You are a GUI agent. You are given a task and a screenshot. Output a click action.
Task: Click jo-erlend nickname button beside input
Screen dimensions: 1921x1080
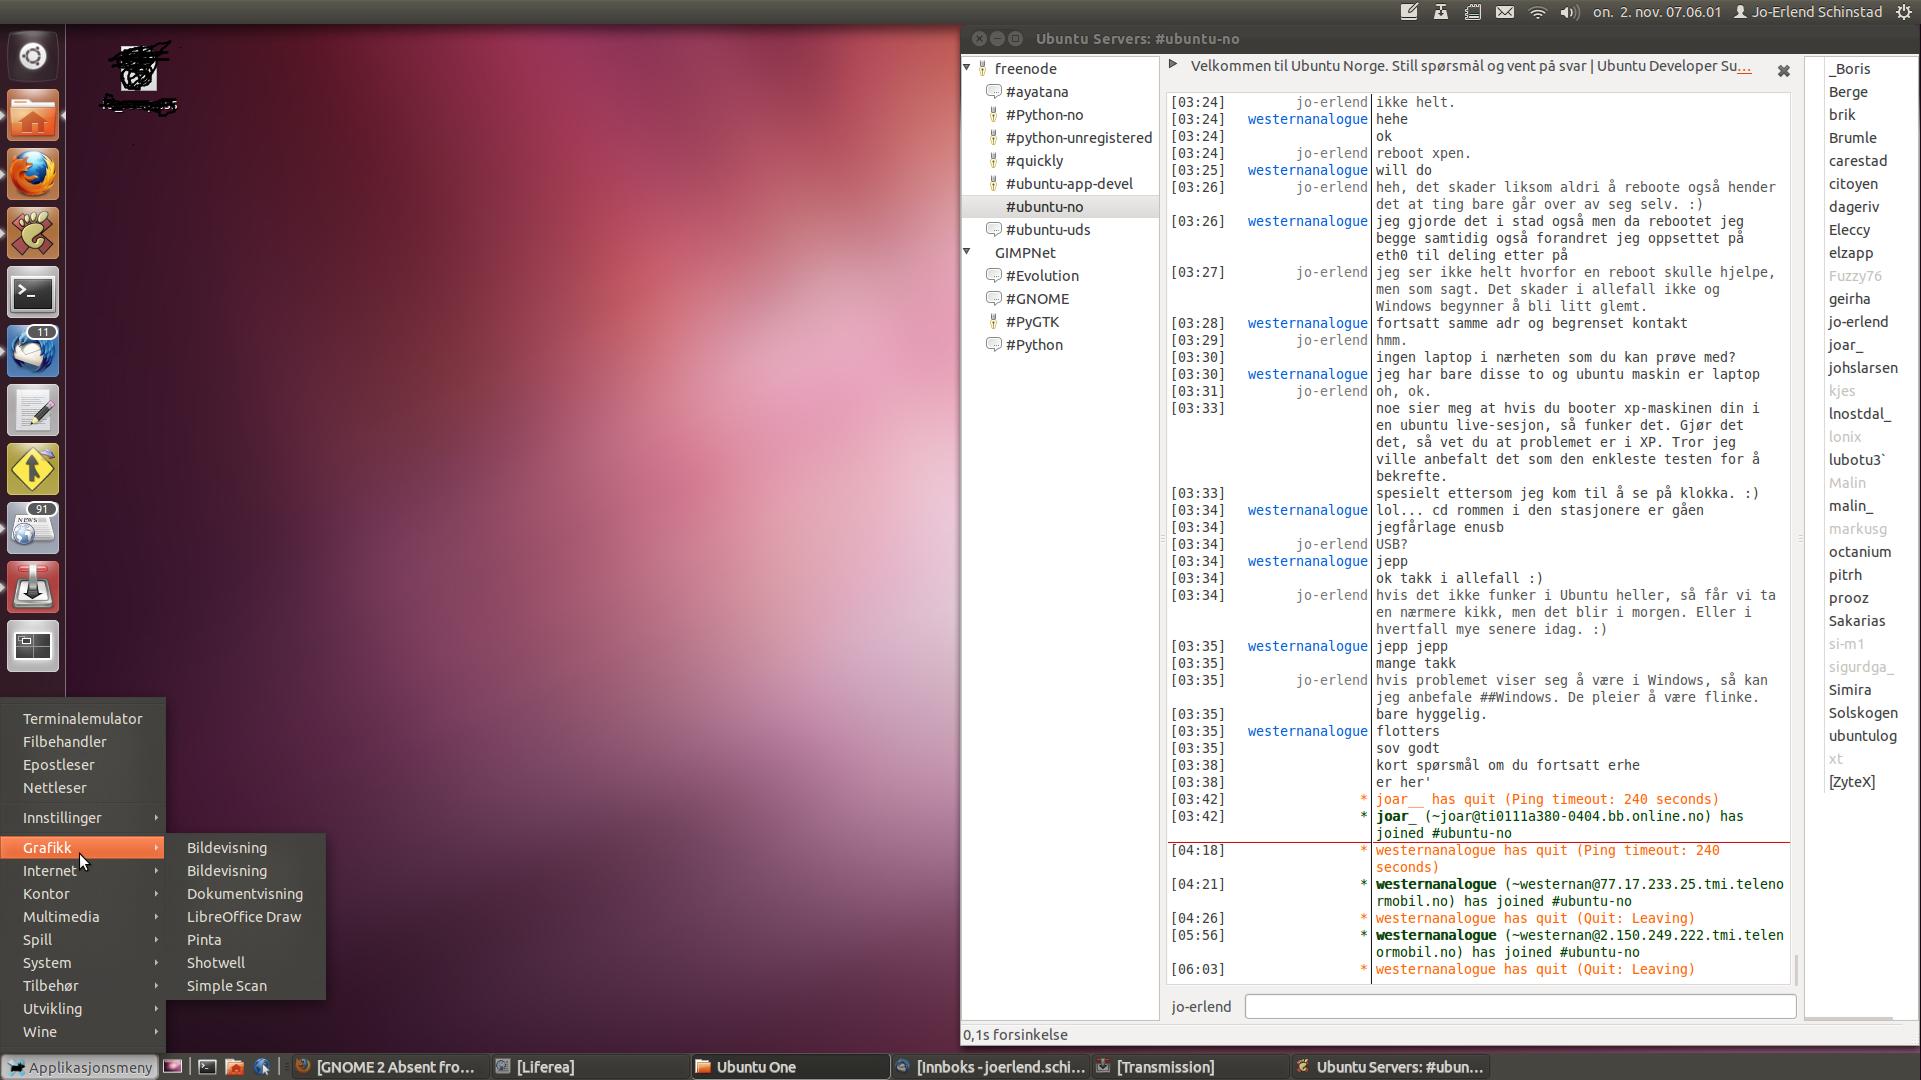pyautogui.click(x=1201, y=1007)
